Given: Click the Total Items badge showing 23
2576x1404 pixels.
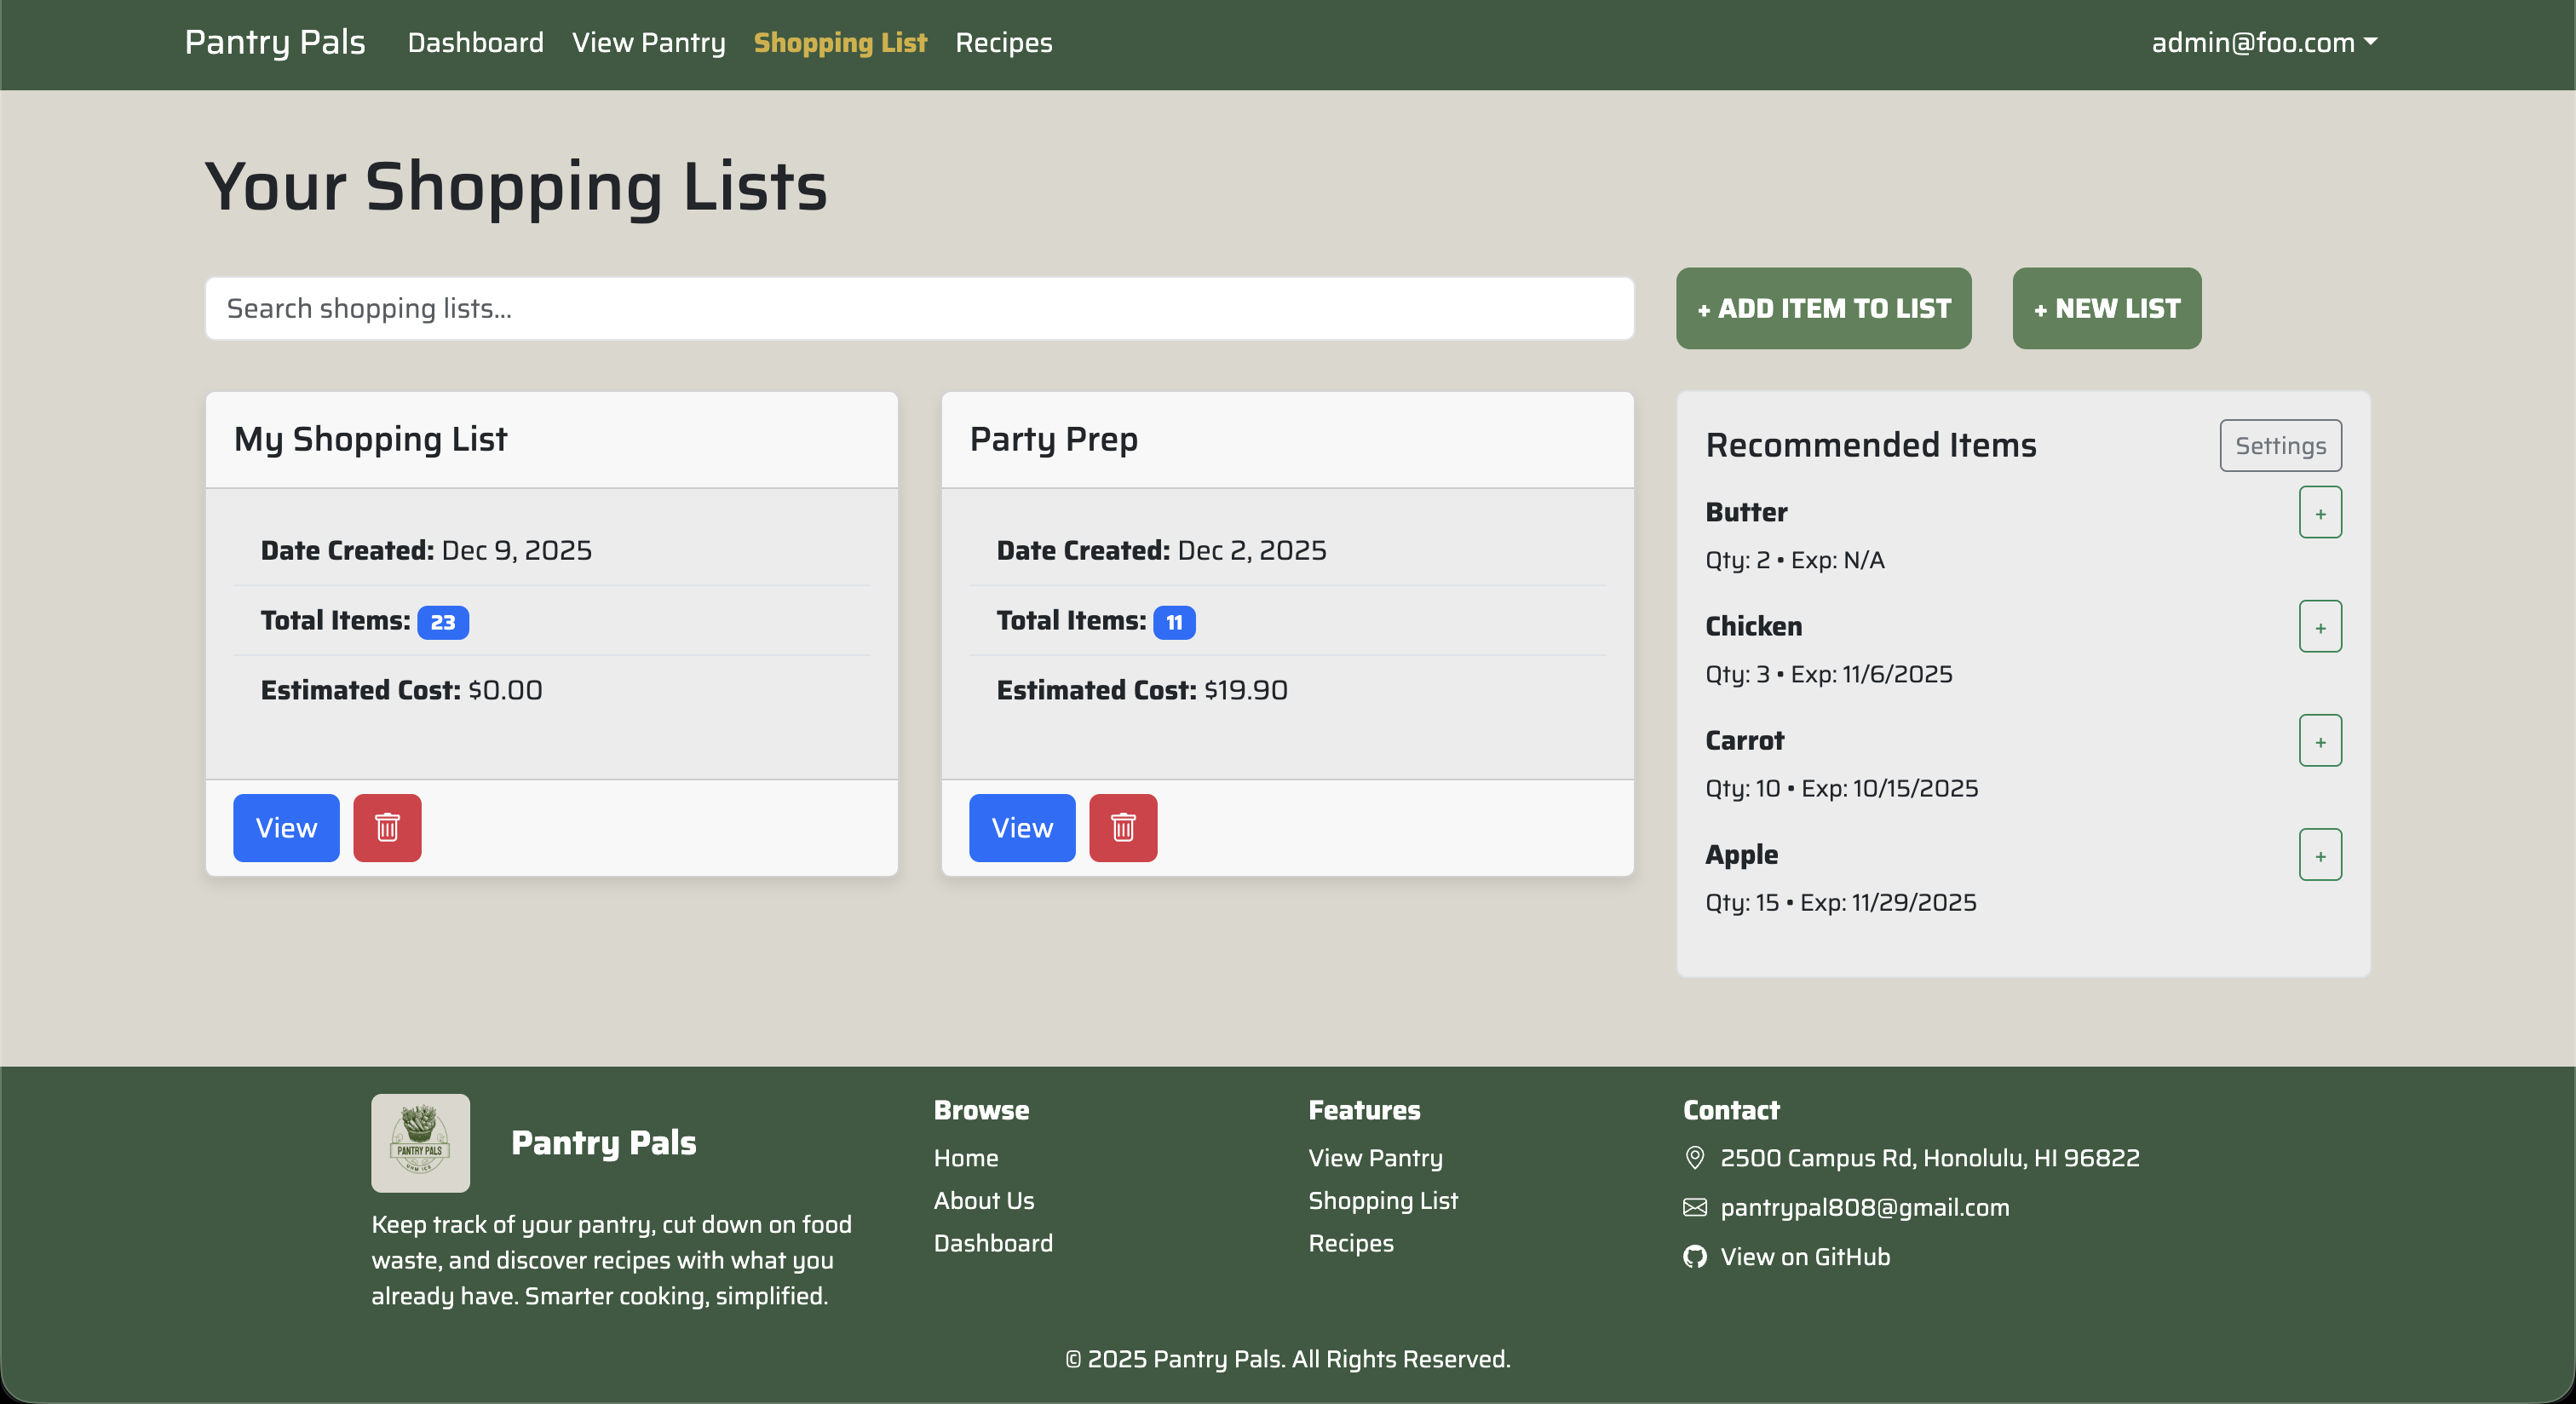Looking at the screenshot, I should (443, 621).
